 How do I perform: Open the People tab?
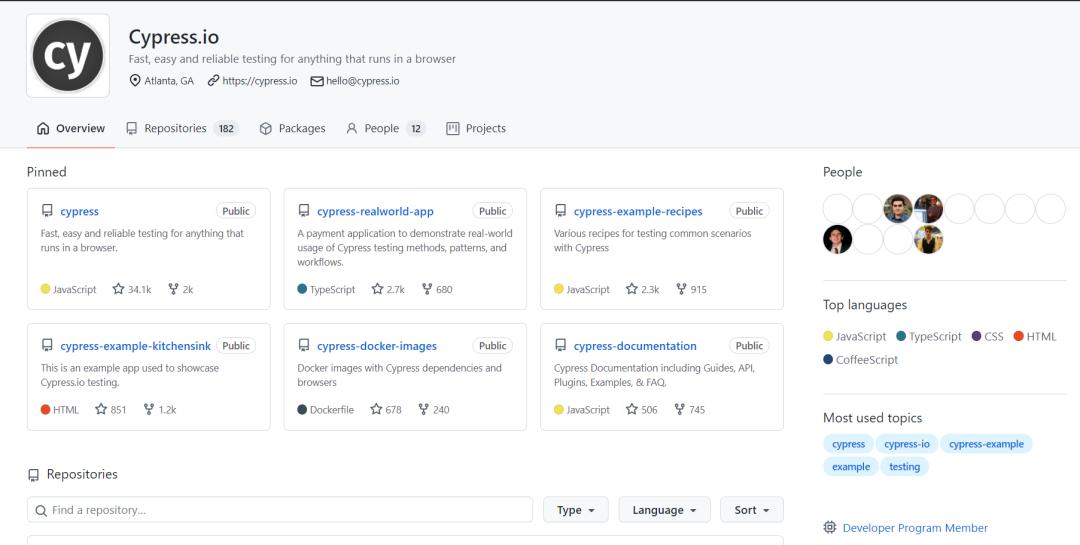click(386, 128)
